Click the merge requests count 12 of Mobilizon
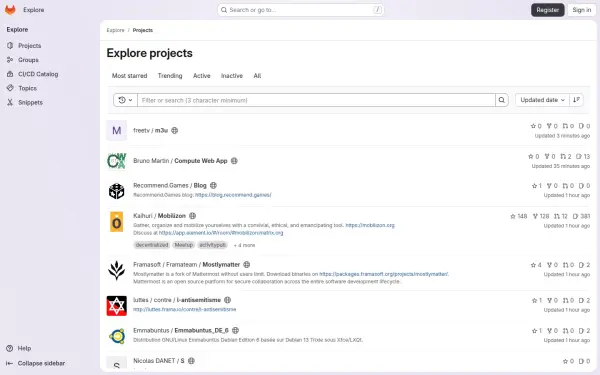 point(561,216)
